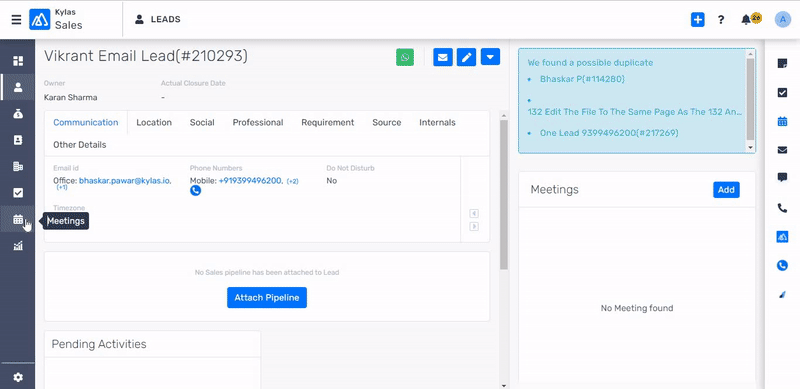Switch to Other Details tab

pos(80,145)
